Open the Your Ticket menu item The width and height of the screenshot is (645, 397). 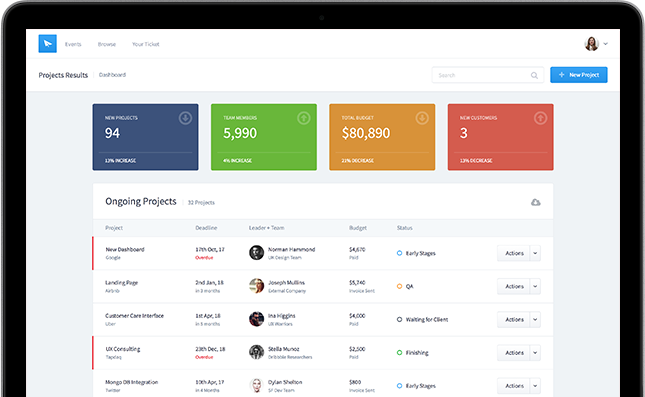point(146,44)
